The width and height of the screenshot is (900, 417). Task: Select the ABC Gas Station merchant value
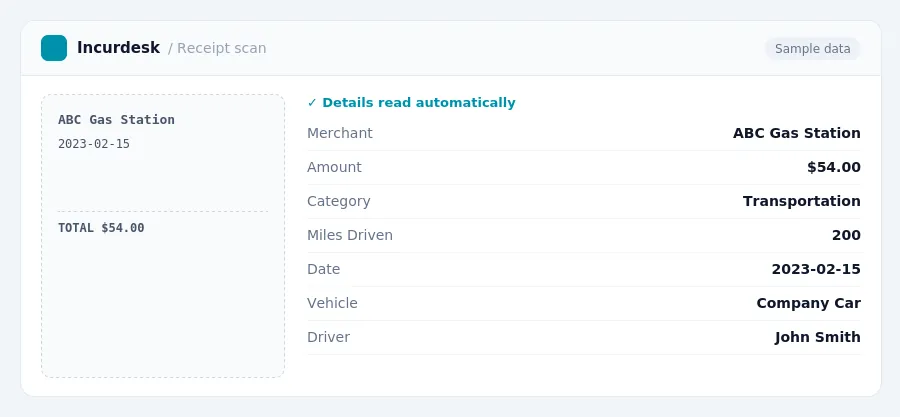point(797,133)
